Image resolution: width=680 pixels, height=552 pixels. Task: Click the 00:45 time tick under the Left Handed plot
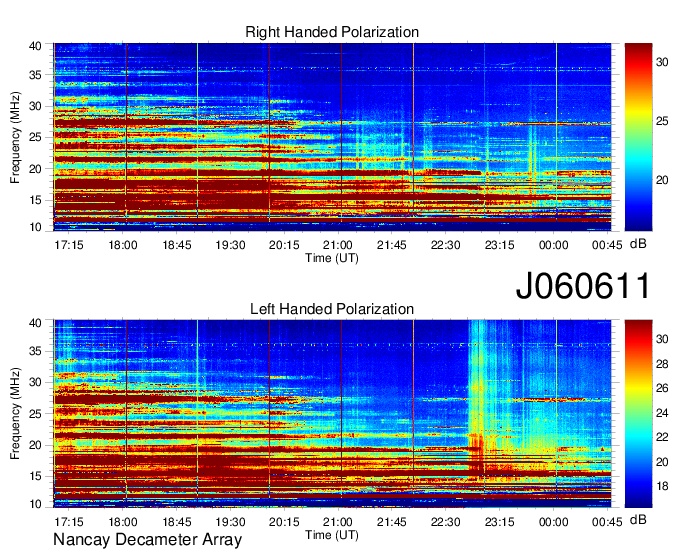[x=607, y=522]
